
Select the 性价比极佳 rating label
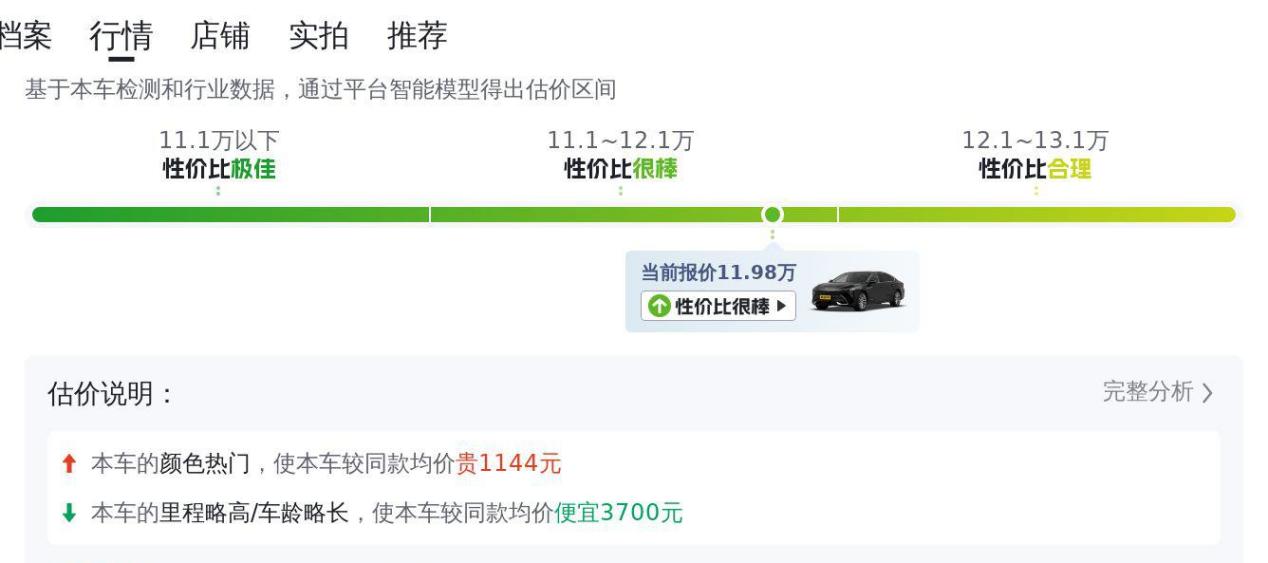219,169
